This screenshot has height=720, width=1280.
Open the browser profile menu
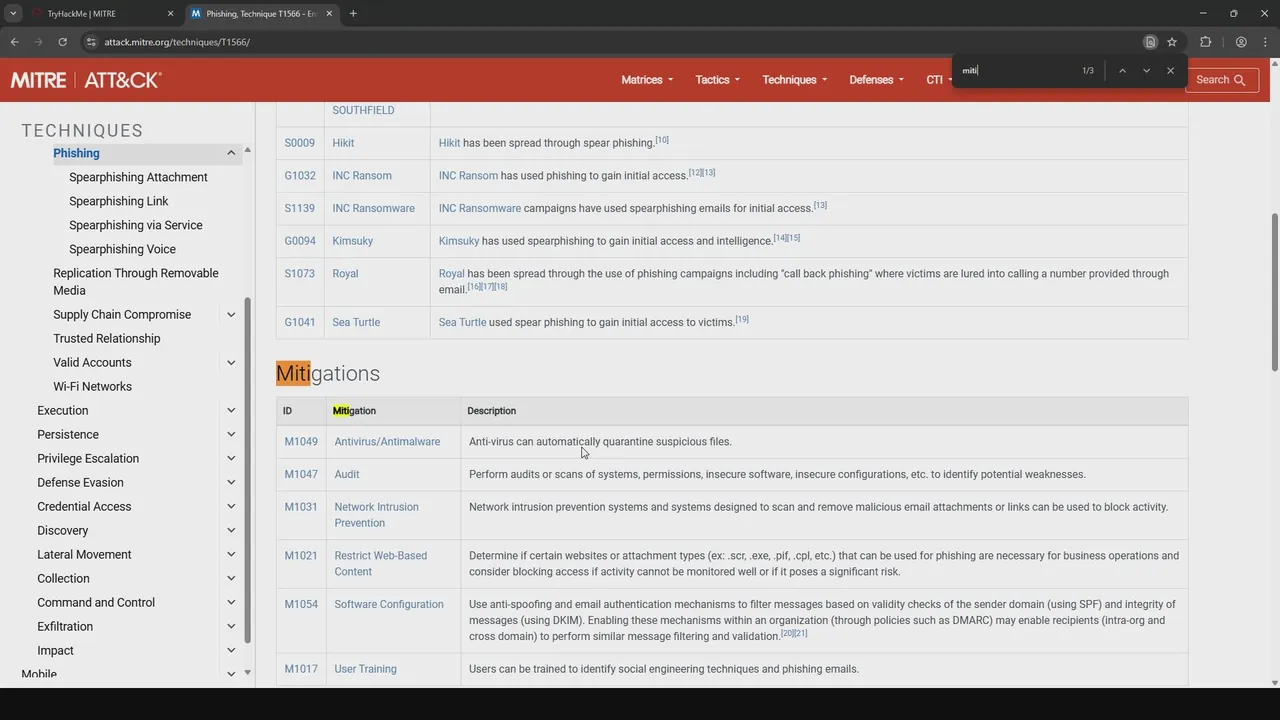coord(1241,42)
